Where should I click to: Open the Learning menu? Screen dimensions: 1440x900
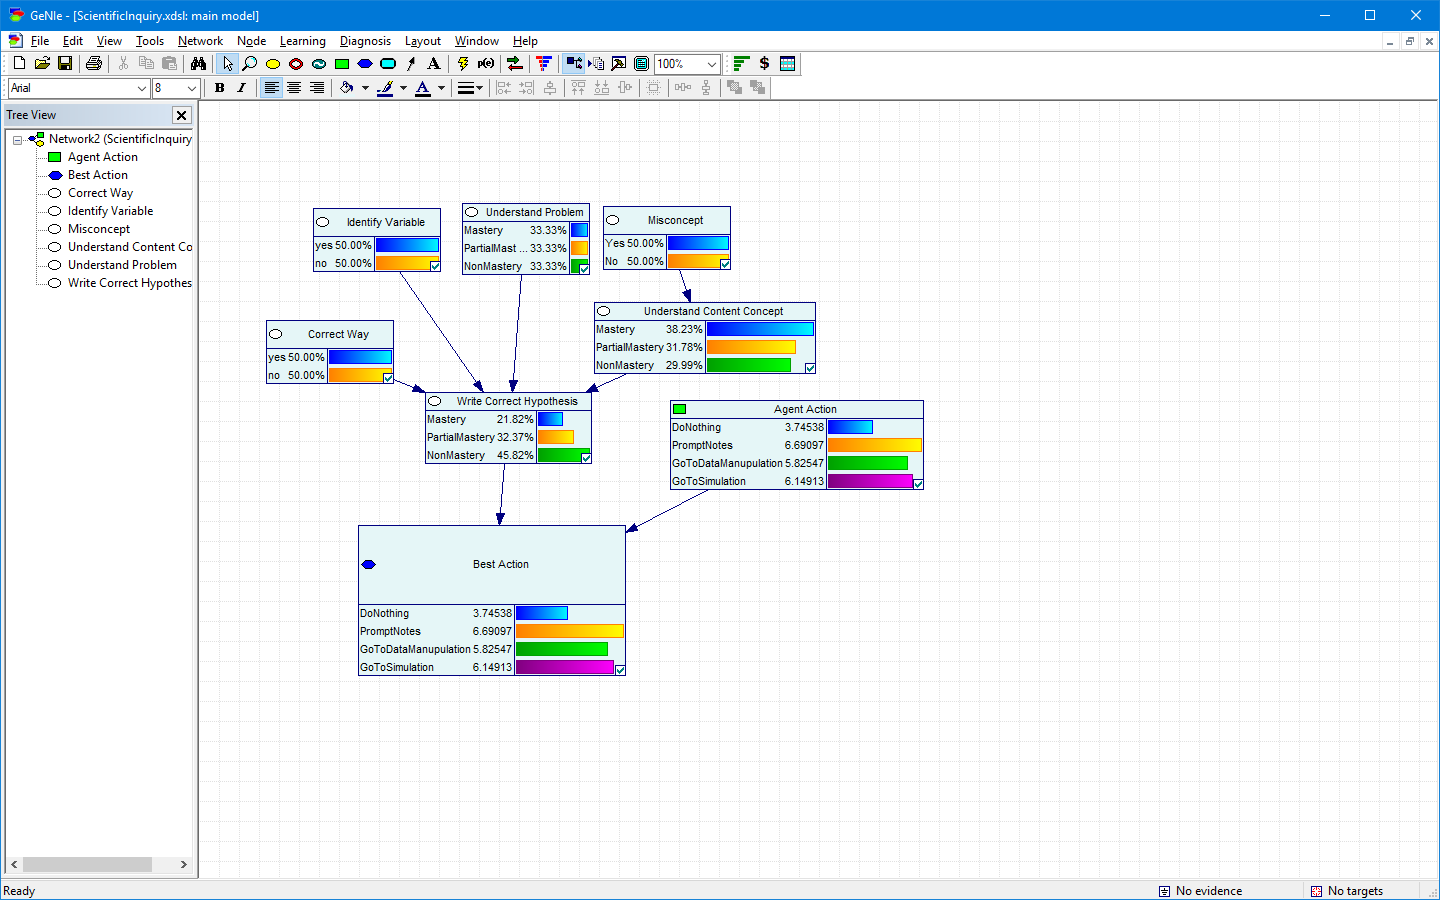[302, 41]
